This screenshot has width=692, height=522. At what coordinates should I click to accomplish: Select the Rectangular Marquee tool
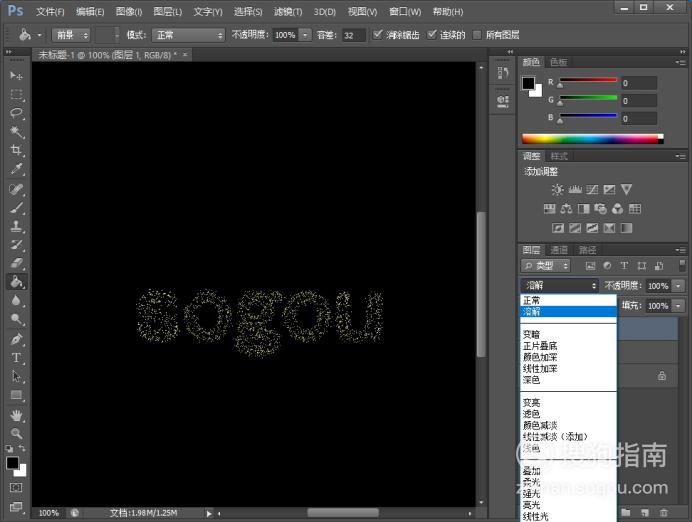coord(16,94)
